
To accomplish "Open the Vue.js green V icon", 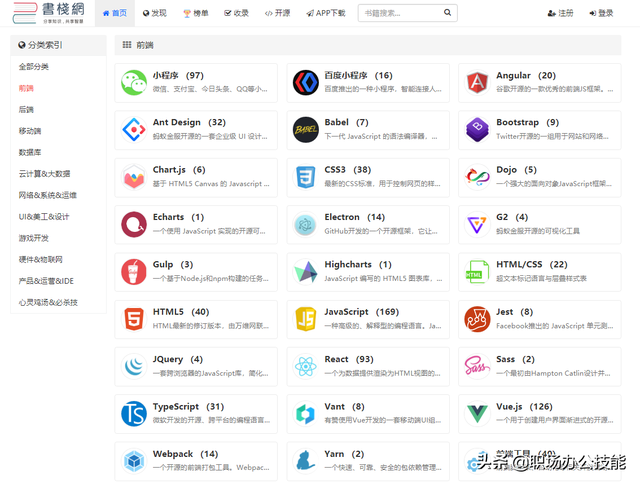I will [x=477, y=414].
